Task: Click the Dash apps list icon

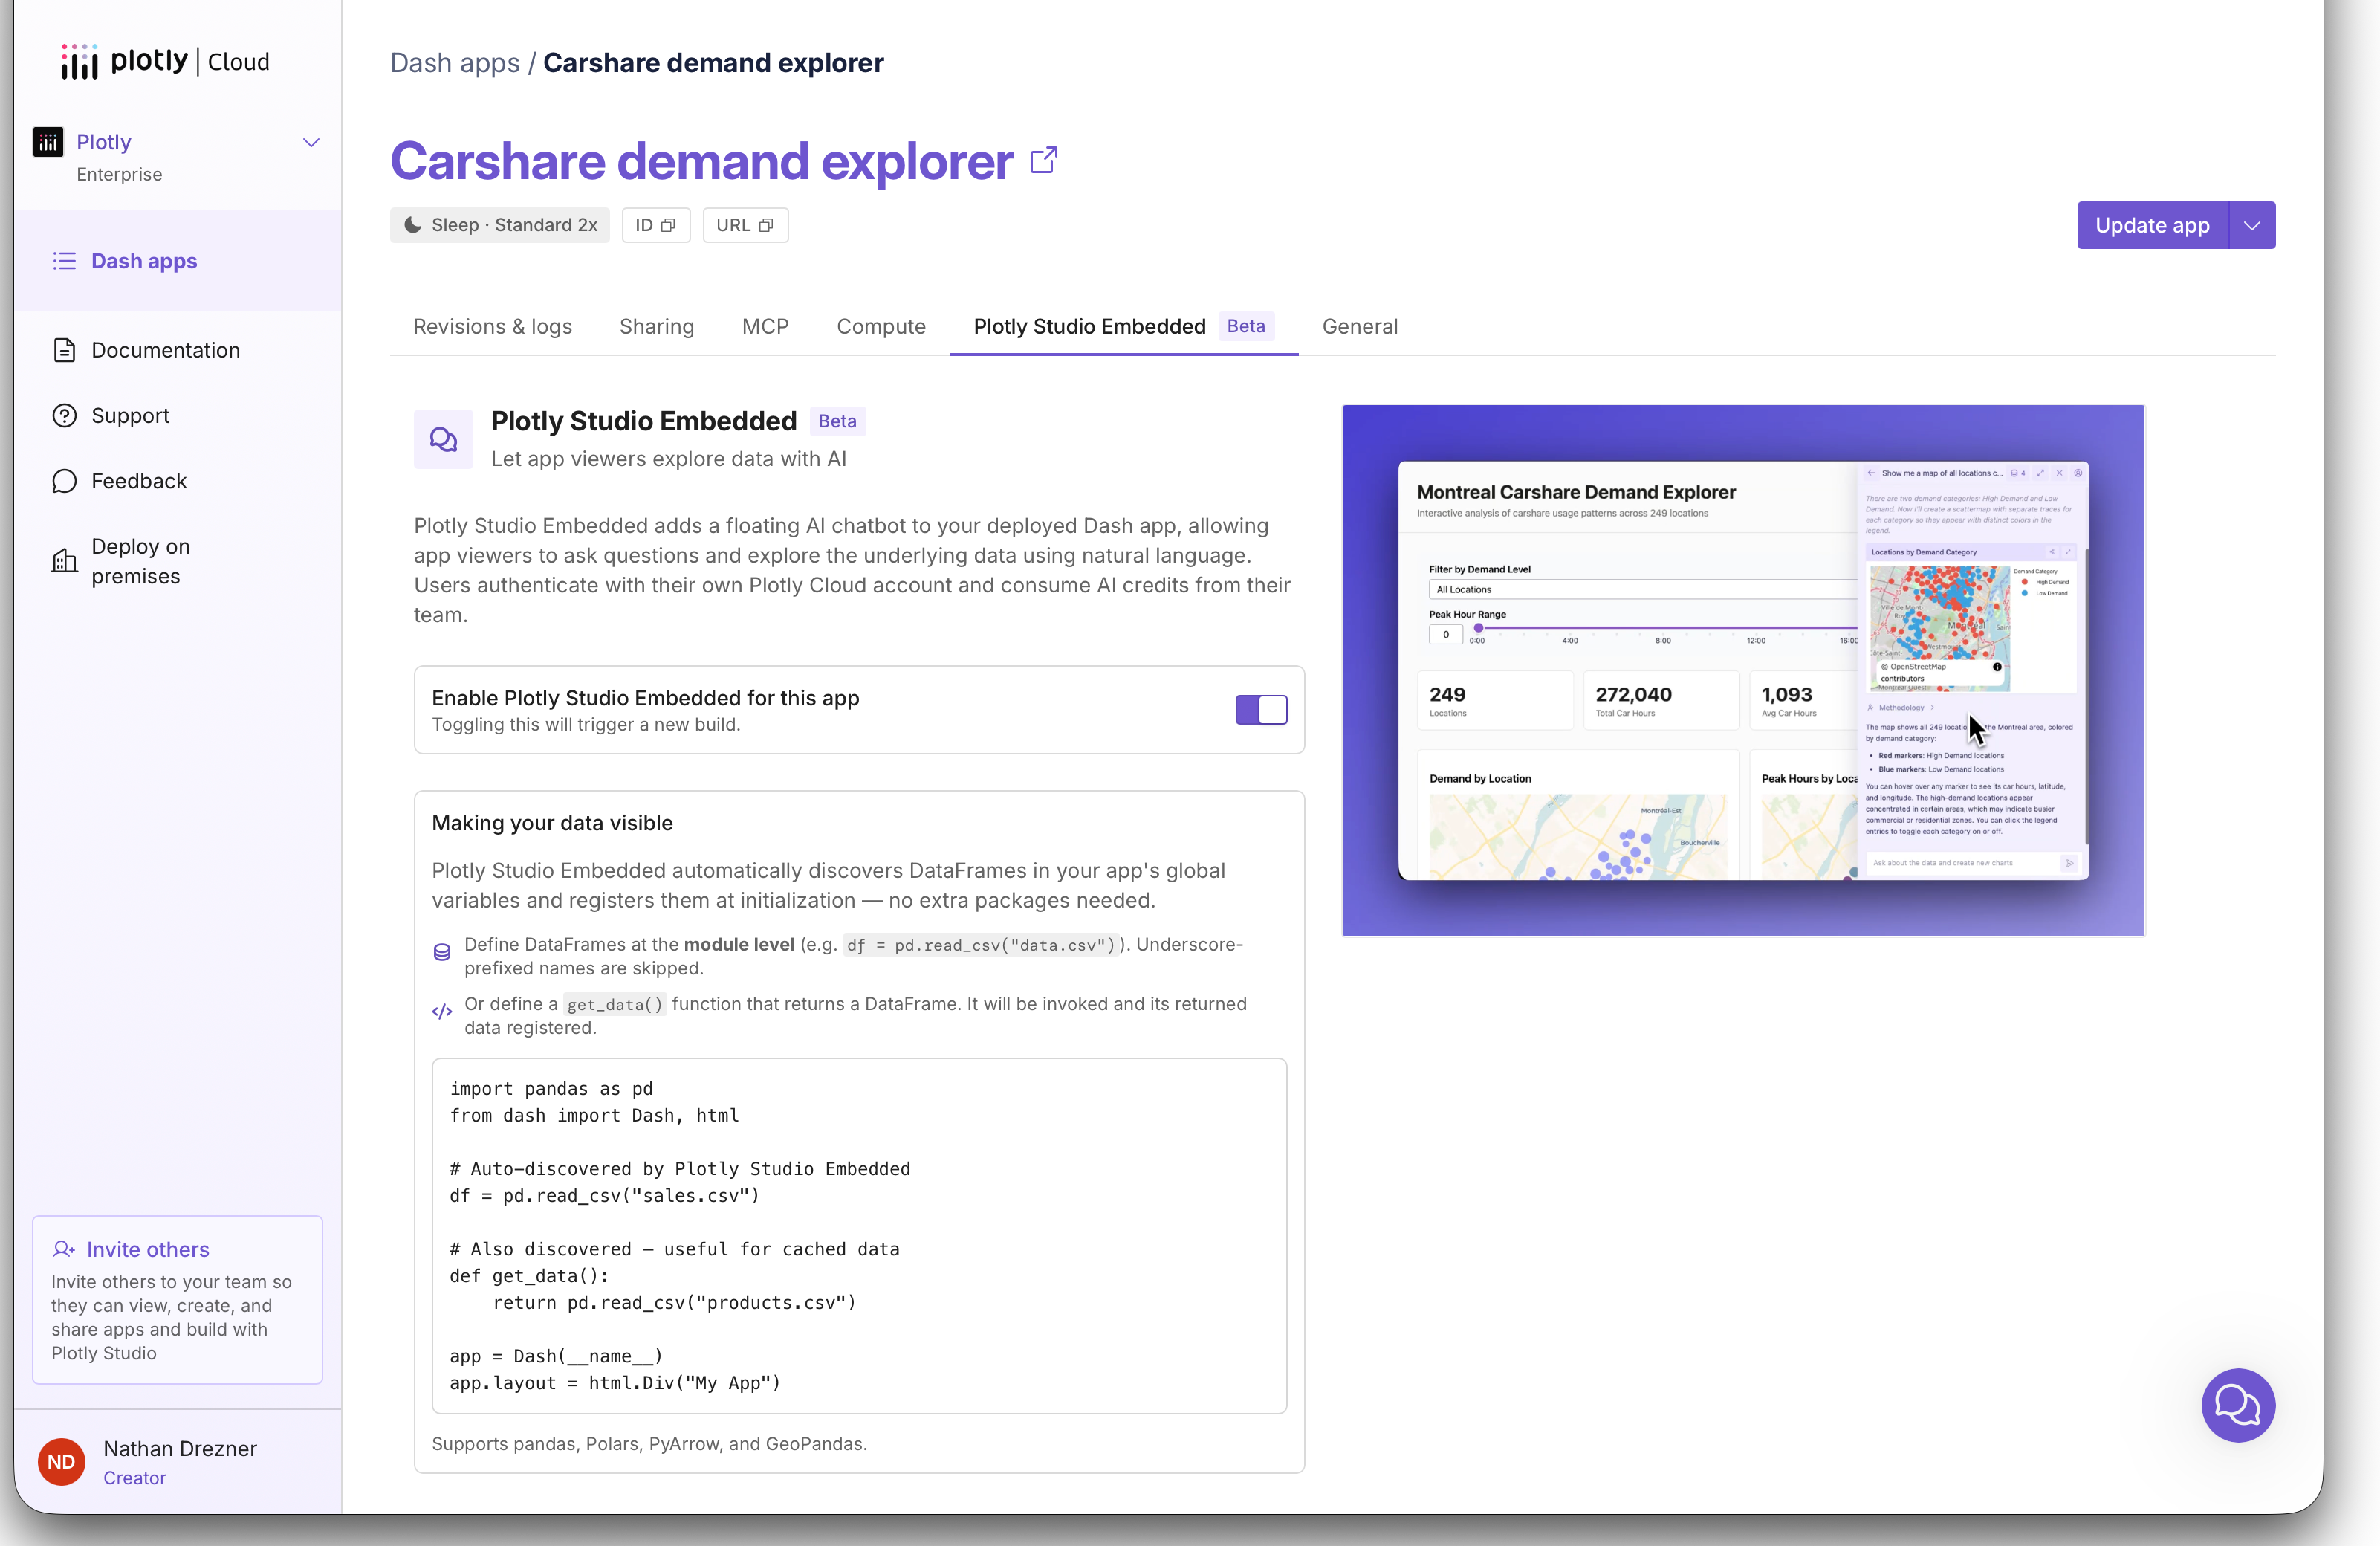Action: coord(65,261)
